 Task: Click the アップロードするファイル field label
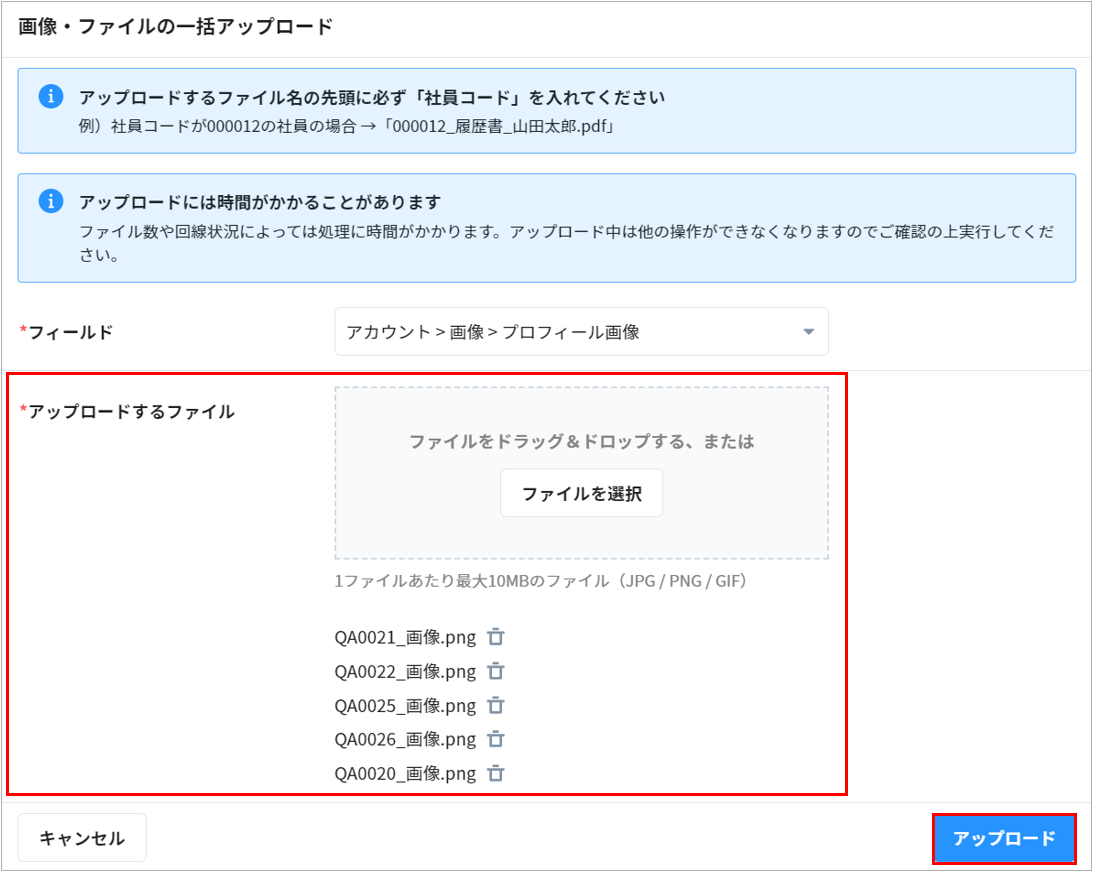[x=130, y=411]
